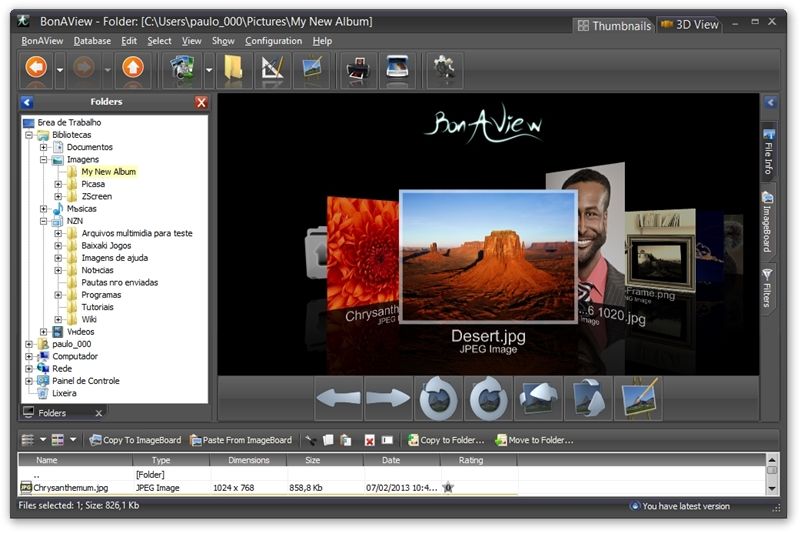The height and width of the screenshot is (533, 800).
Task: Click Paste From ImageBoard button
Action: 241,440
